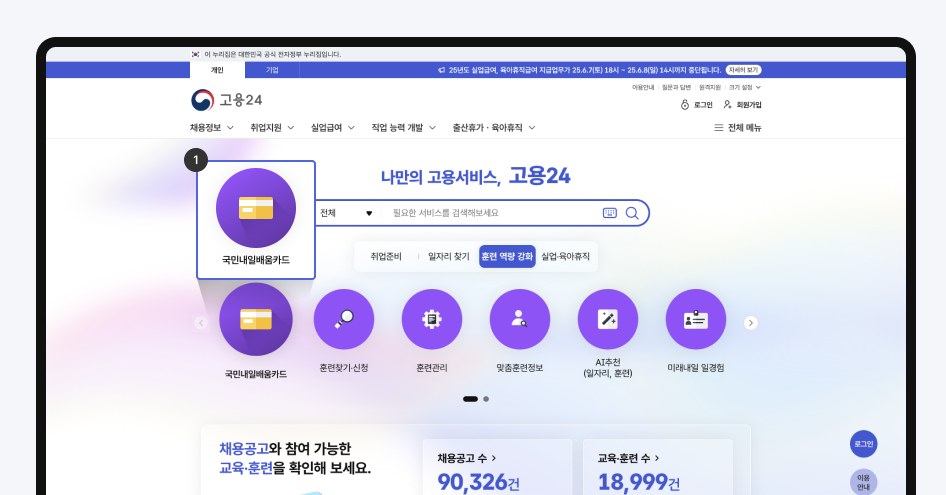
Task: Open the 미래내일 일경험 ID card icon
Action: pos(696,319)
